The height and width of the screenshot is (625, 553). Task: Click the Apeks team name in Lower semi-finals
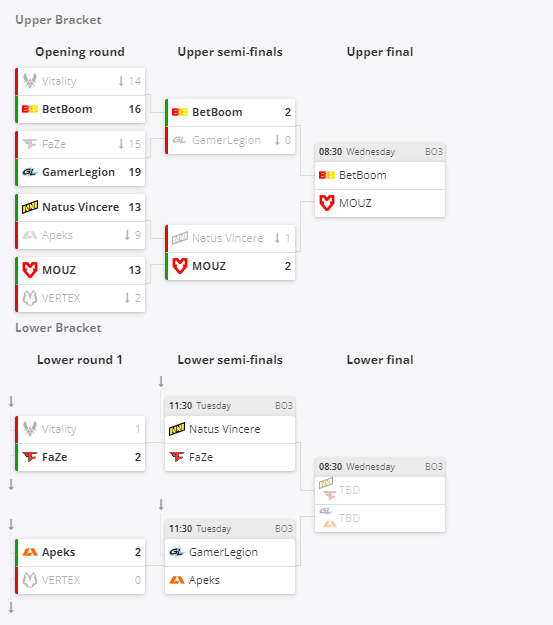[x=204, y=580]
